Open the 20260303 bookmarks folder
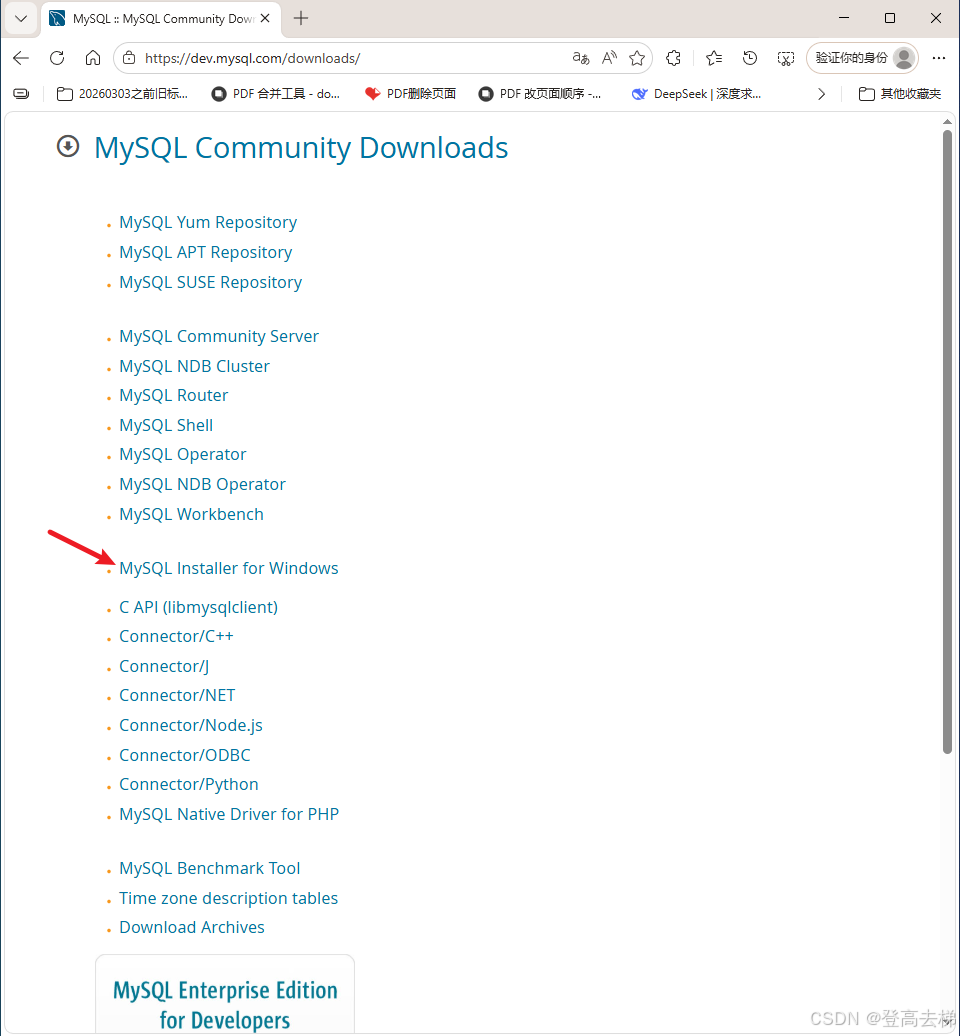The width and height of the screenshot is (960, 1036). click(x=122, y=94)
